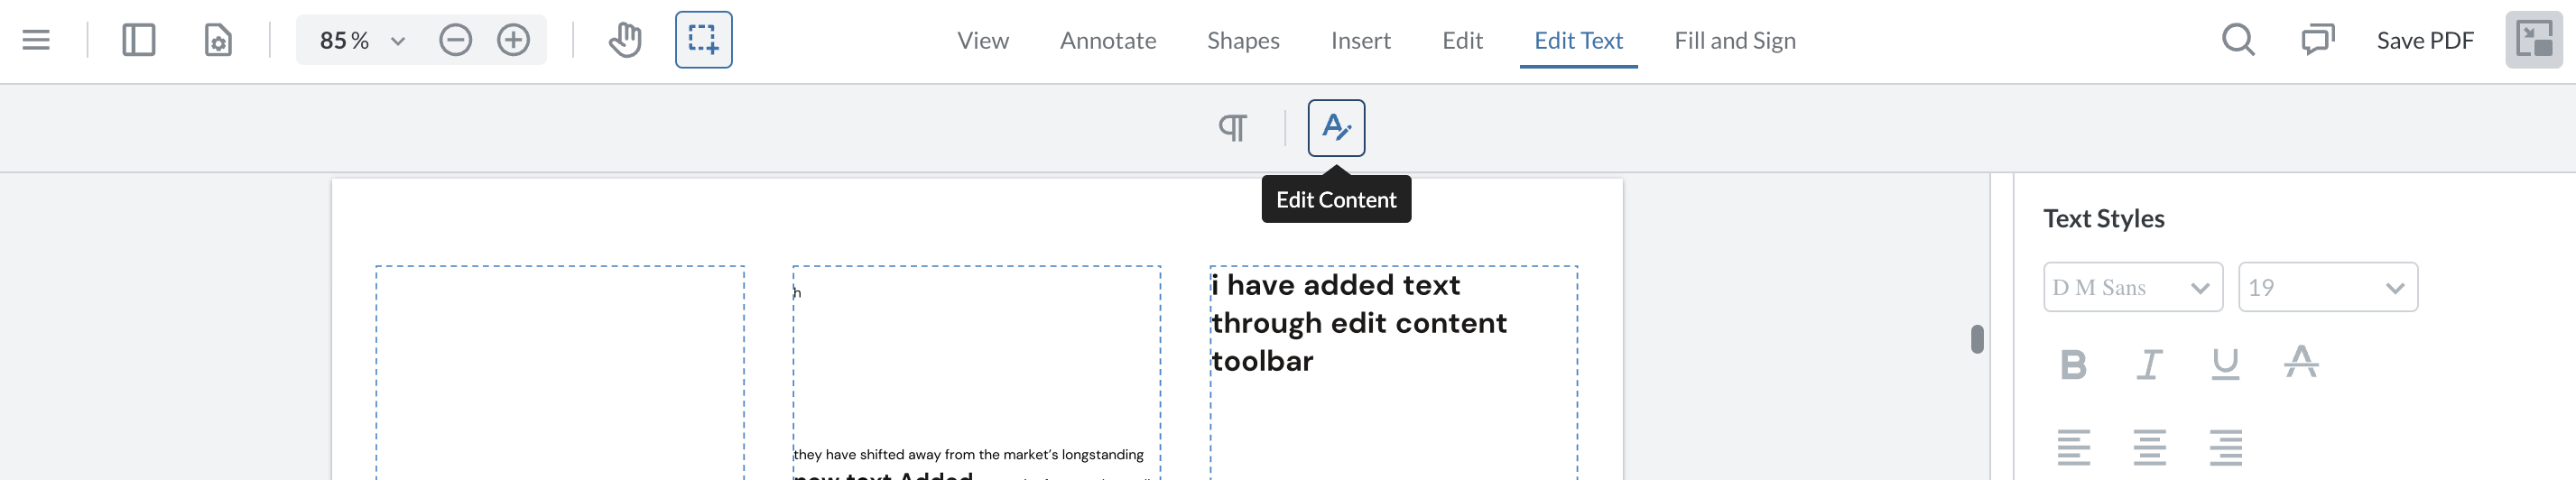Open the comments panel
Screen dimensions: 2576x480
point(2317,40)
